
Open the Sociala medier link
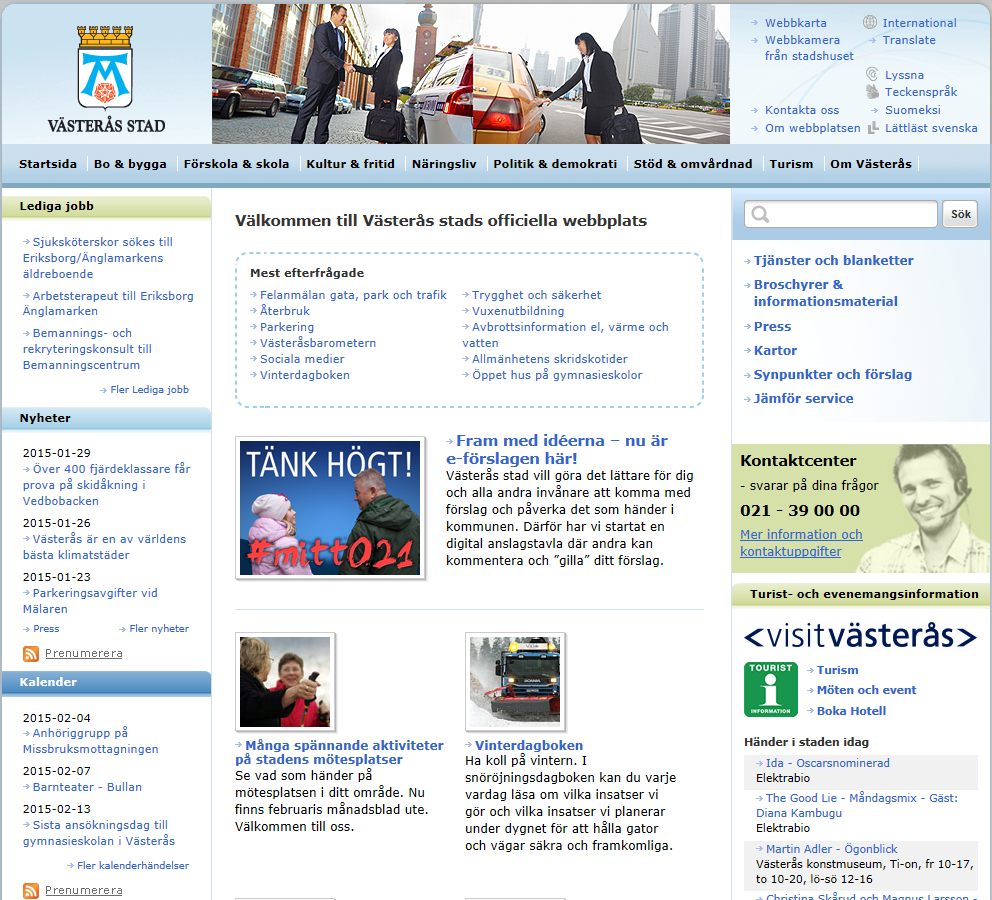[x=302, y=359]
